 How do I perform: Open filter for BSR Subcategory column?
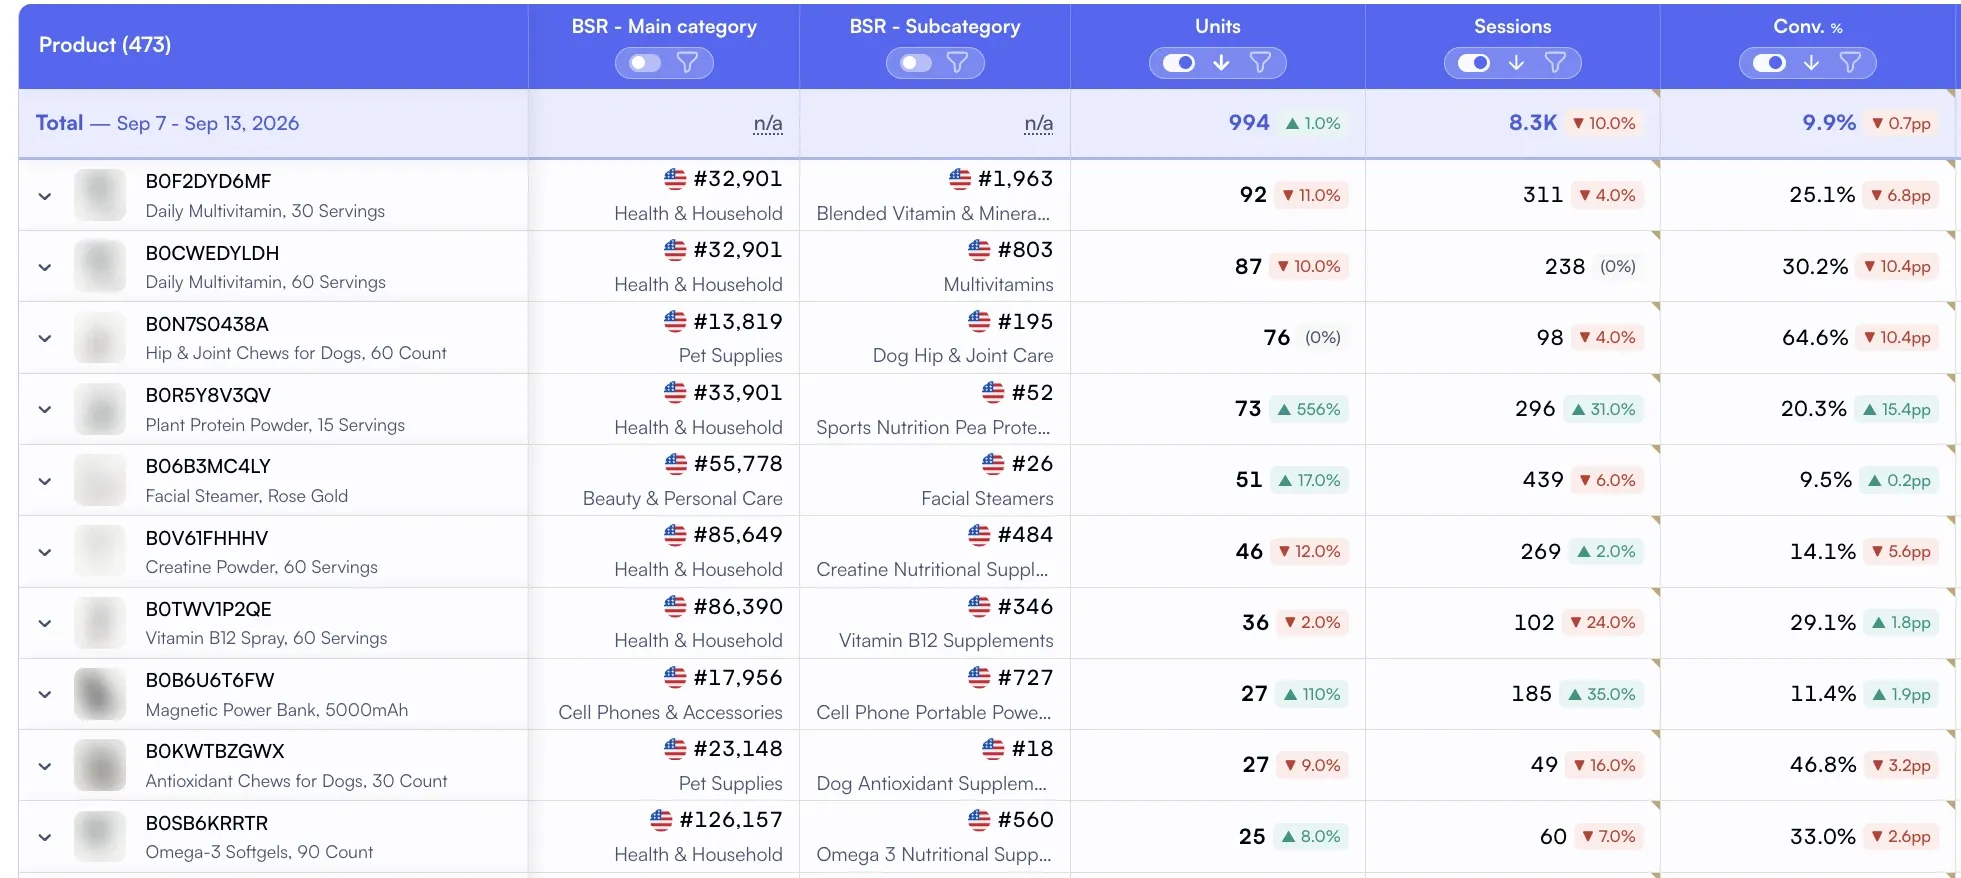[x=957, y=63]
